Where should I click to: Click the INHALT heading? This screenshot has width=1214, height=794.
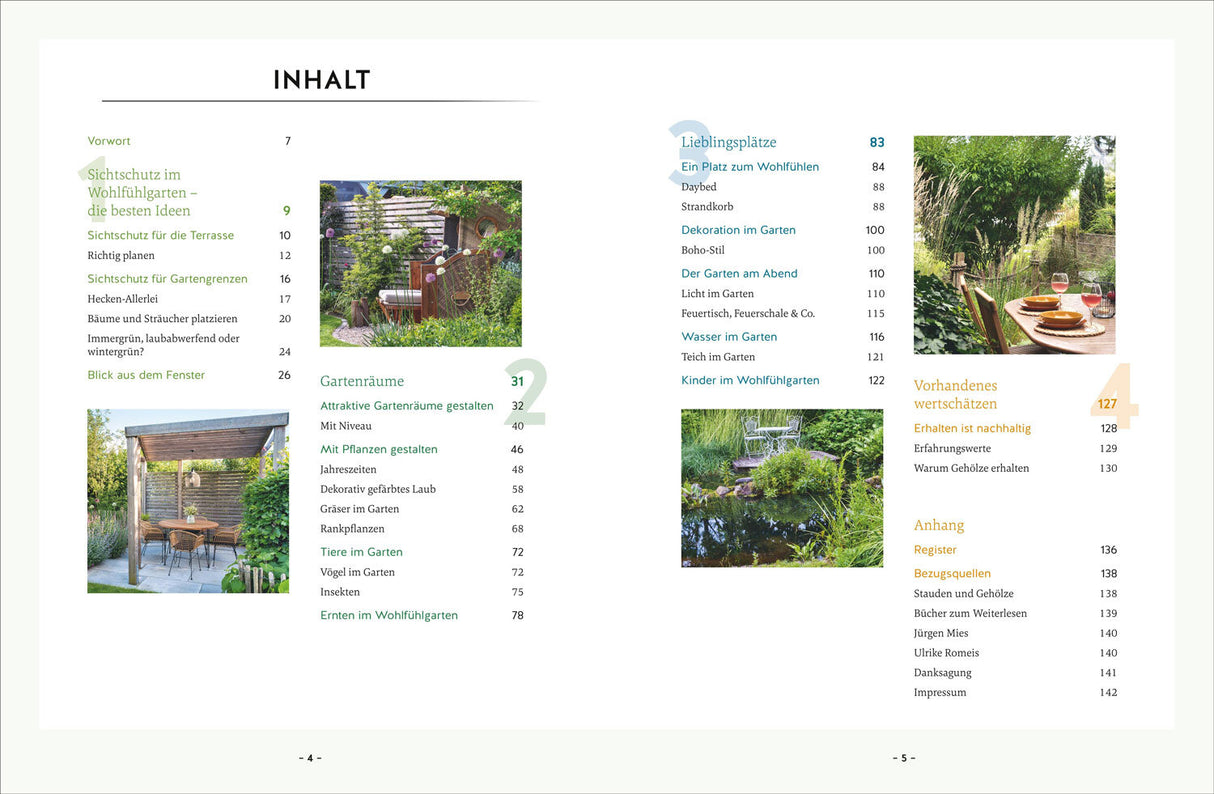coord(321,80)
